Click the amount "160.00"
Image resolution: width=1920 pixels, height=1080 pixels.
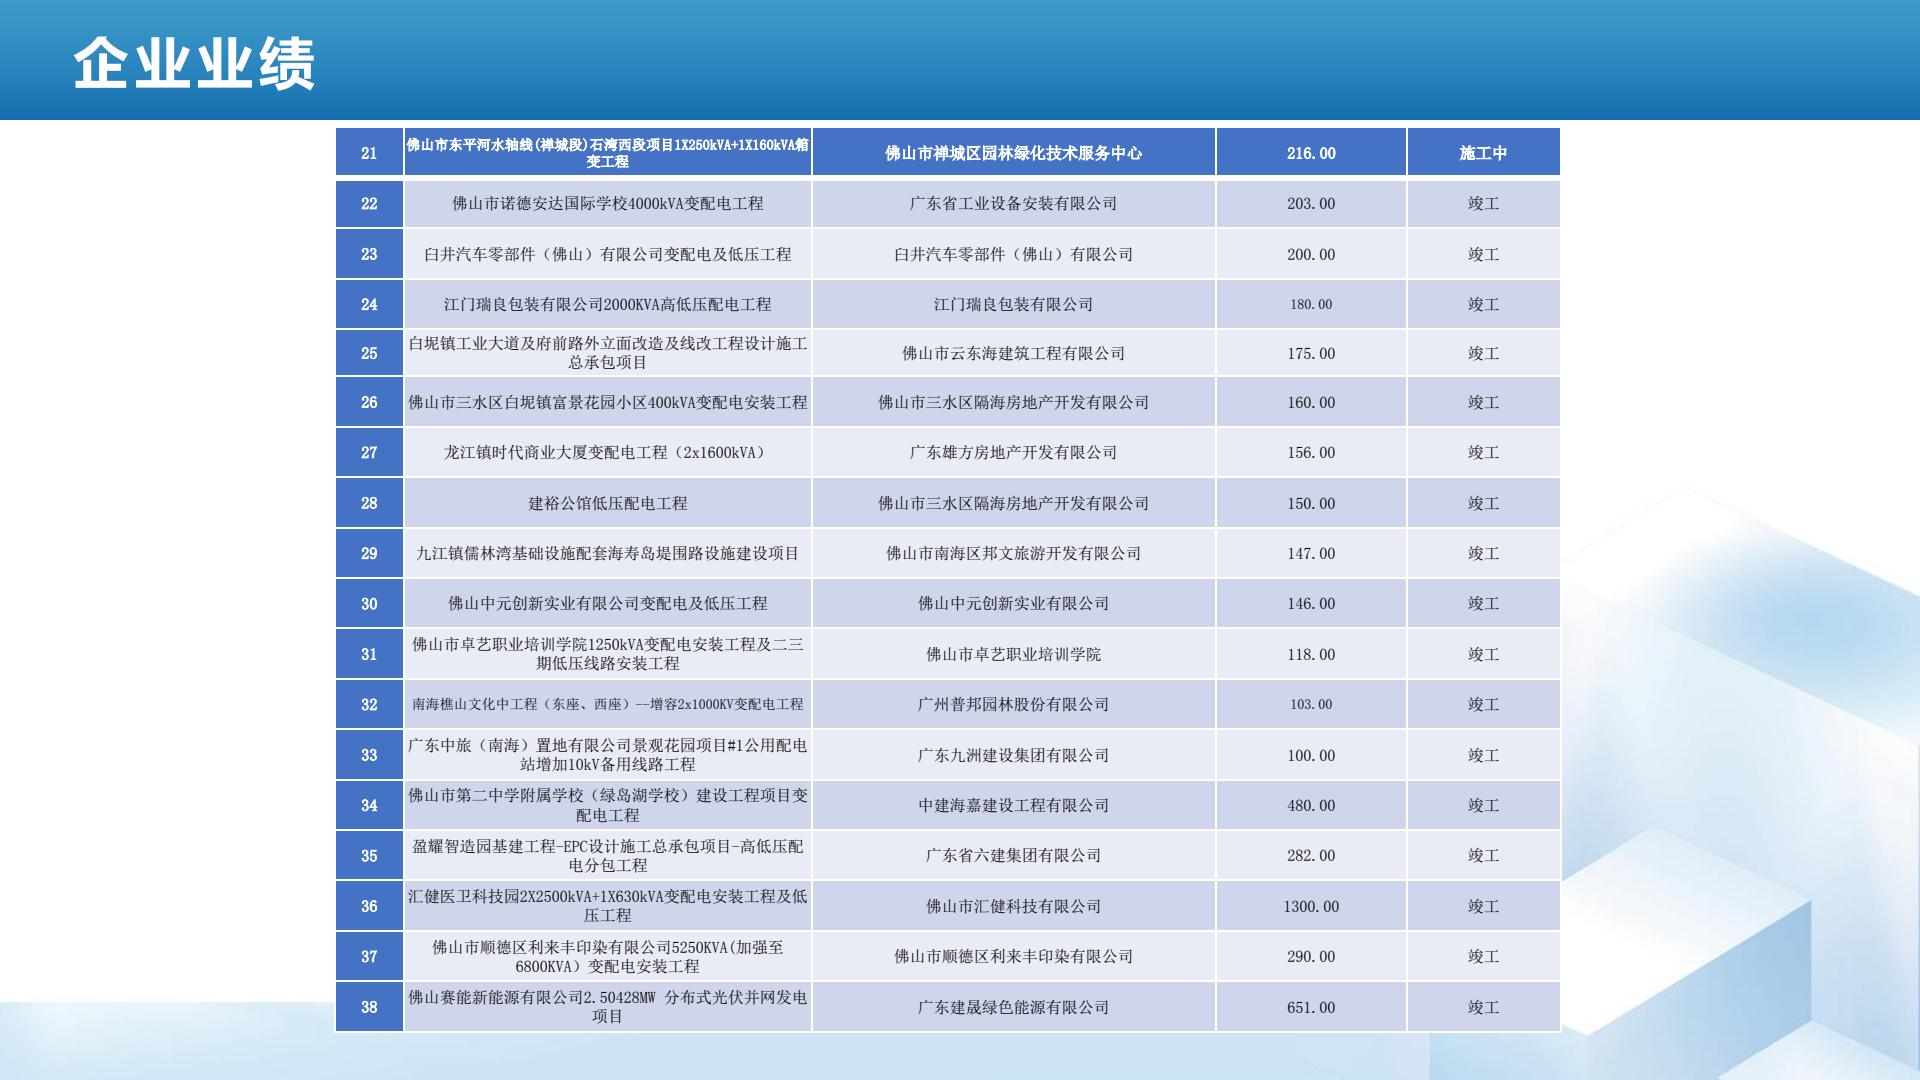[x=1311, y=403]
